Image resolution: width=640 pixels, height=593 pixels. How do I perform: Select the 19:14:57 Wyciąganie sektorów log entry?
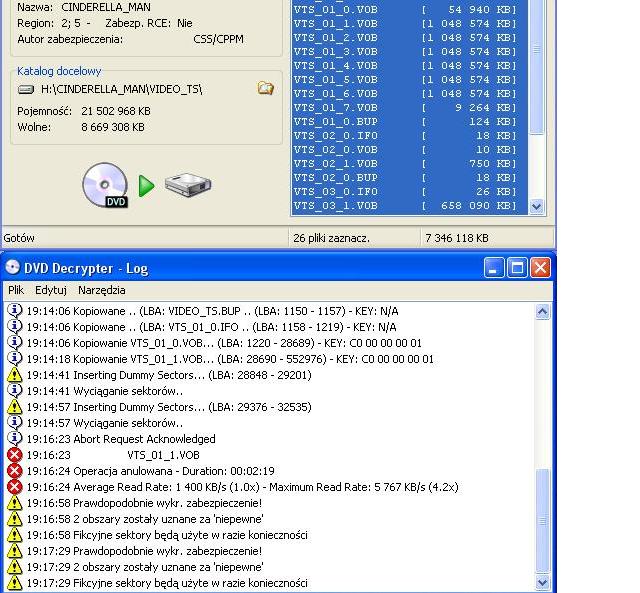(104, 423)
